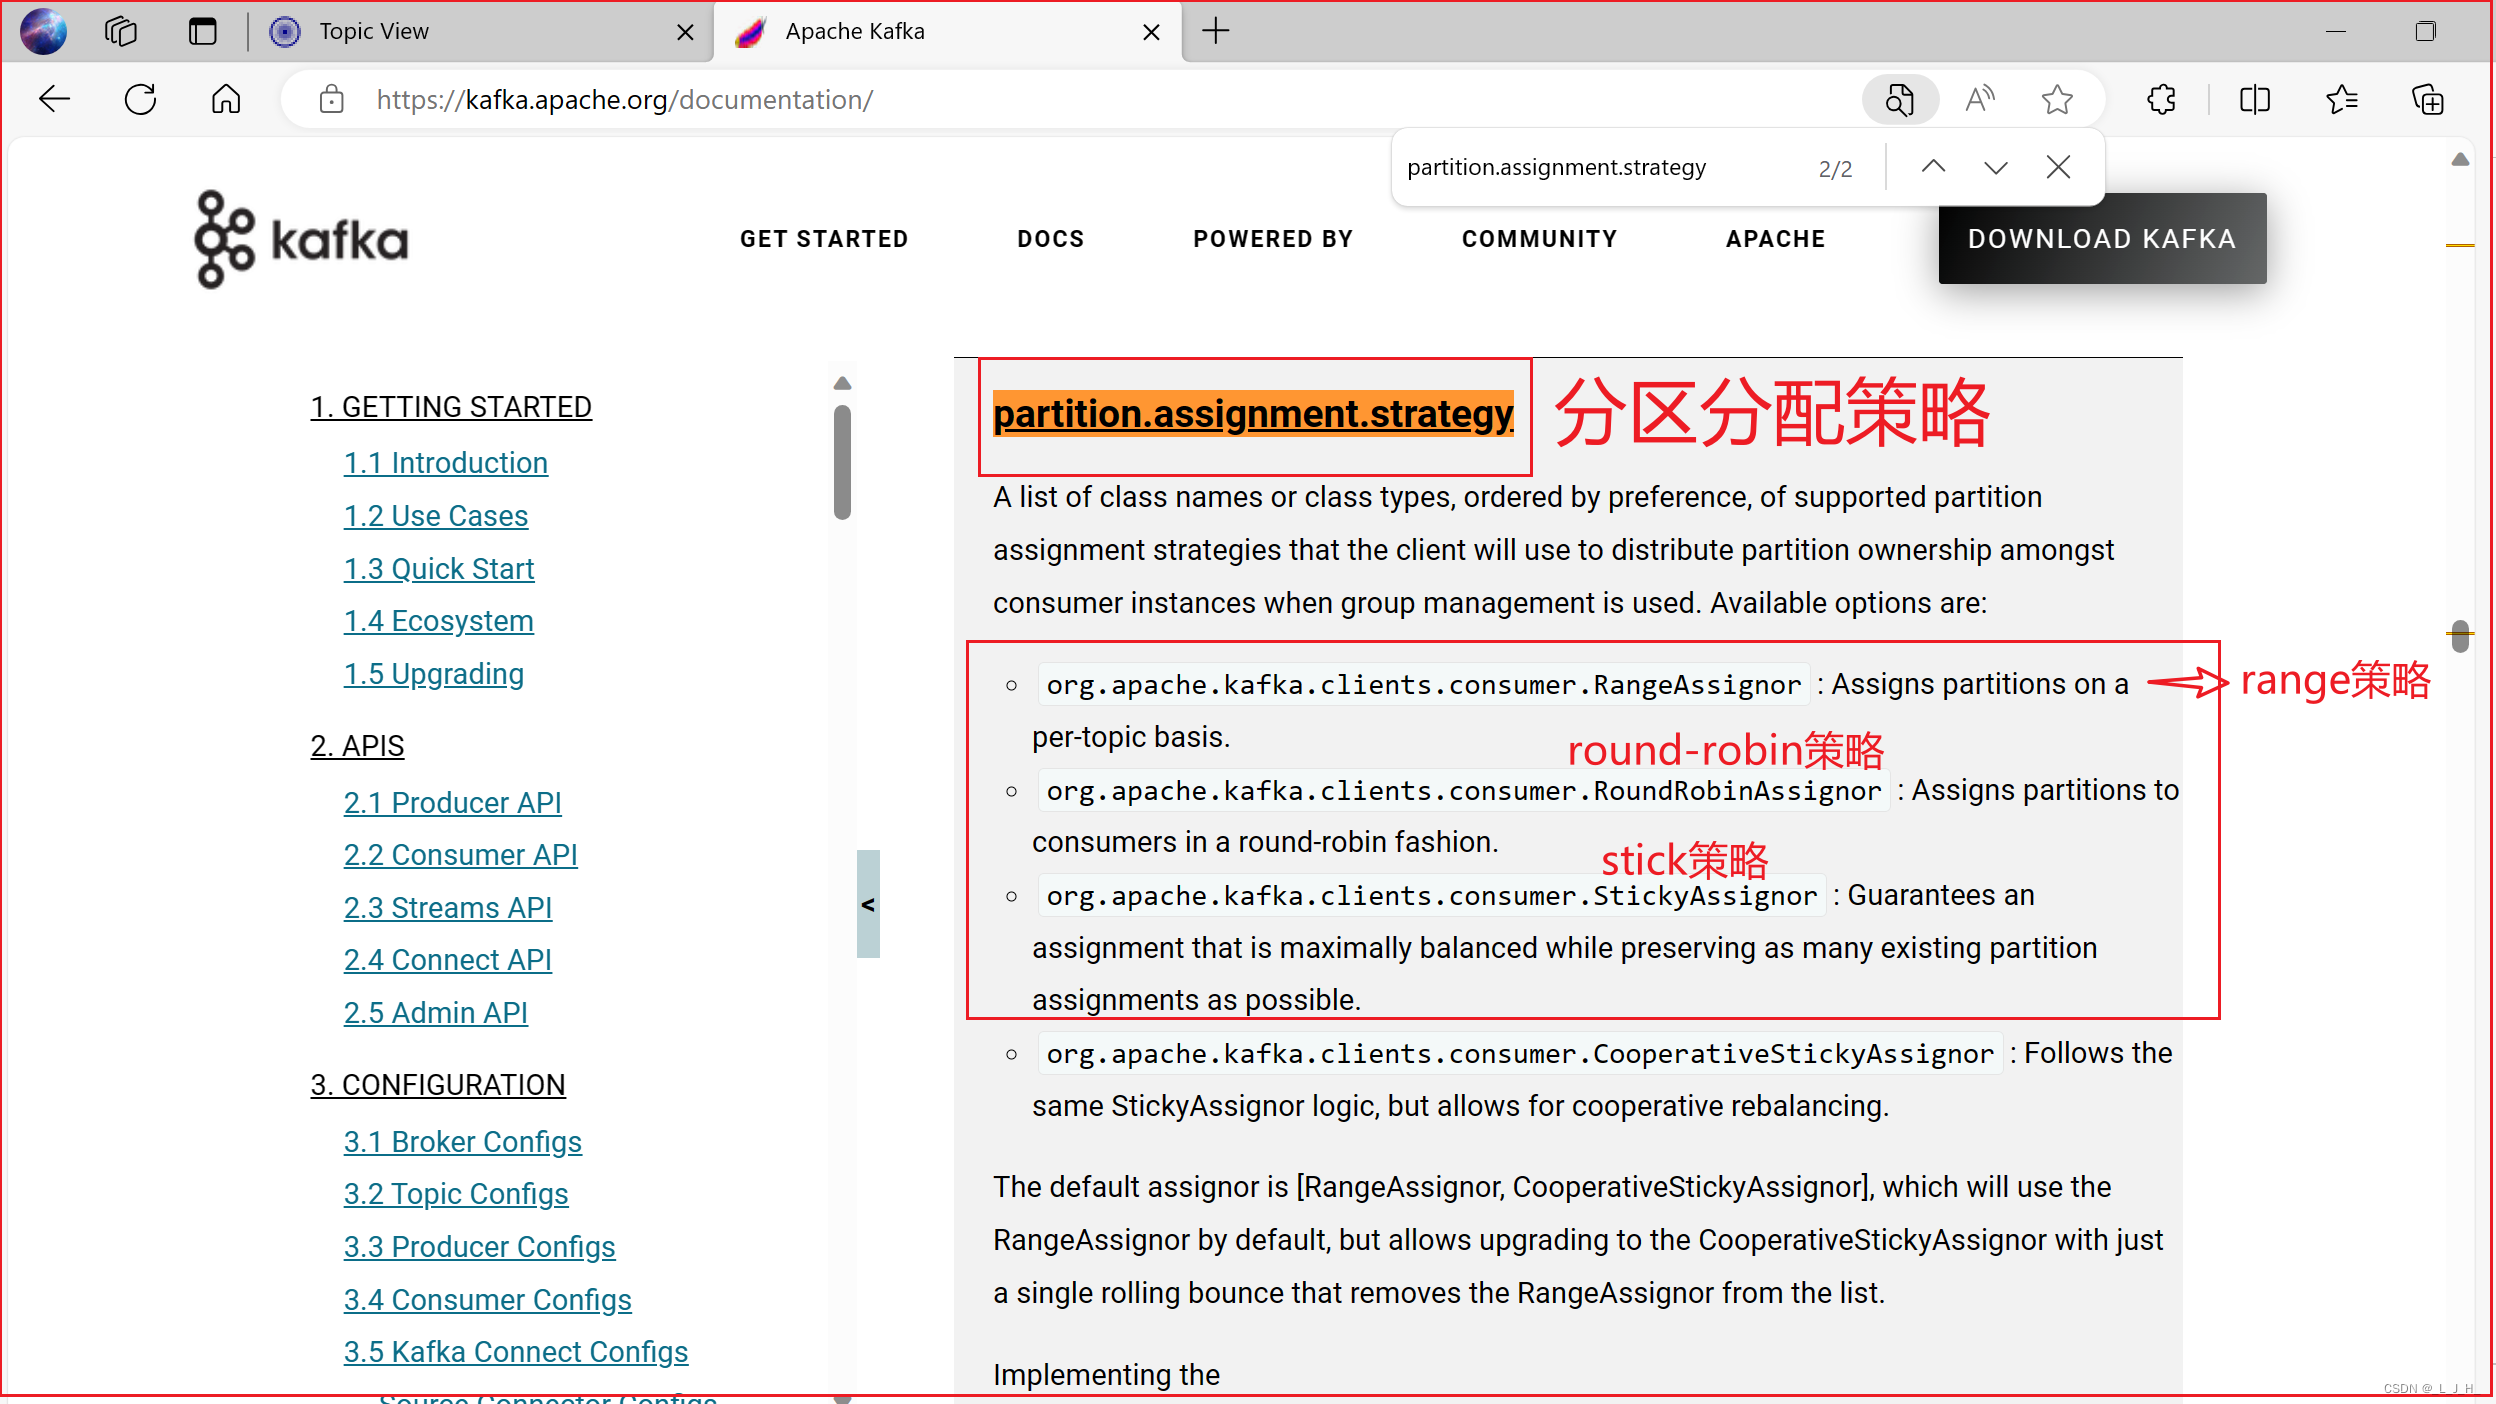Viewport: 2496px width, 1404px height.
Task: Reload the Kafka documentation page
Action: point(140,99)
